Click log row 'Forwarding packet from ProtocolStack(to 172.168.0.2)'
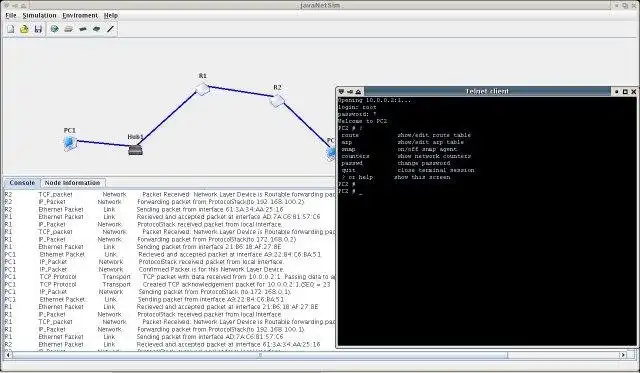Viewport: 640px width, 373px height. (x=217, y=240)
